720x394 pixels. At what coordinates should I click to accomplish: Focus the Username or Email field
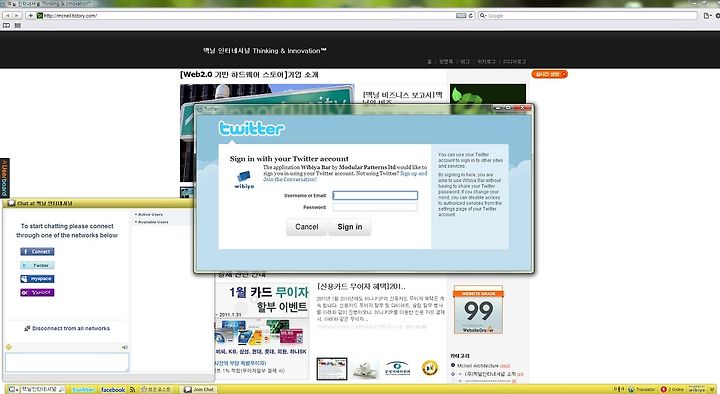pos(375,195)
